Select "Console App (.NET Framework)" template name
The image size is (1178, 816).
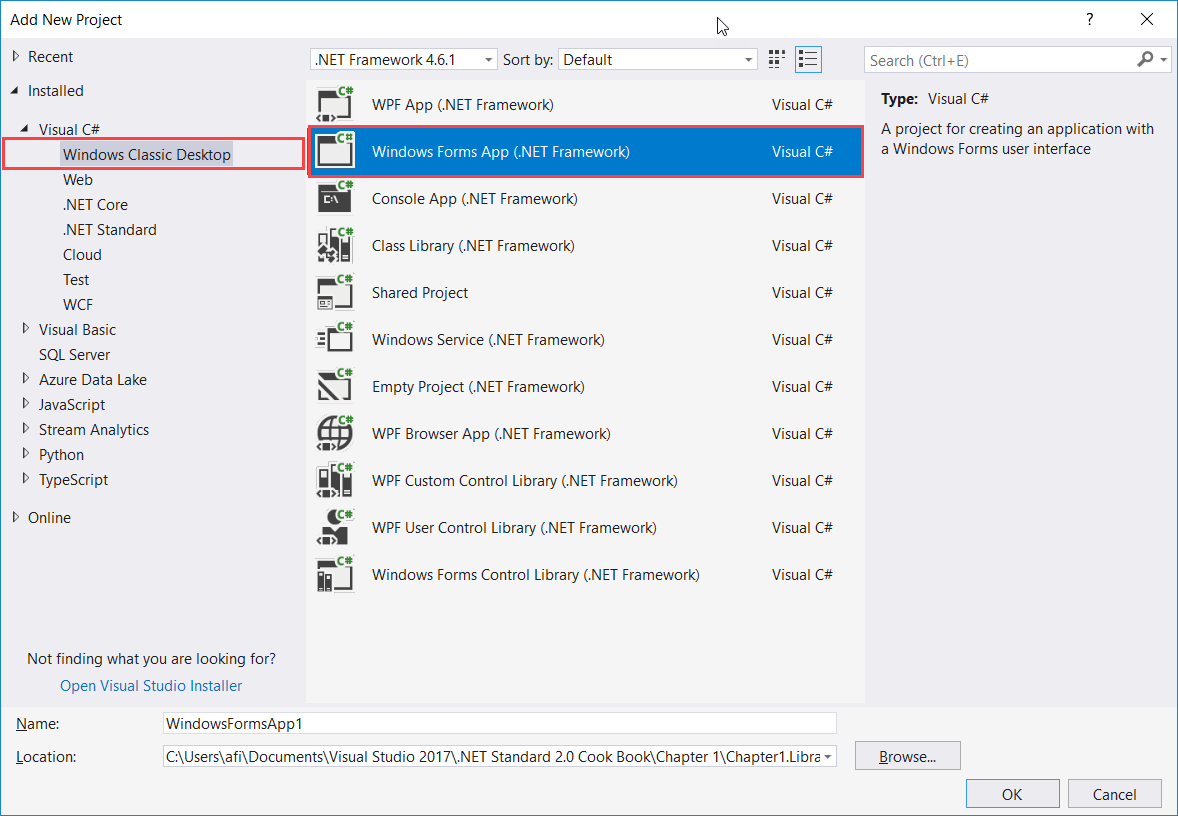point(475,199)
